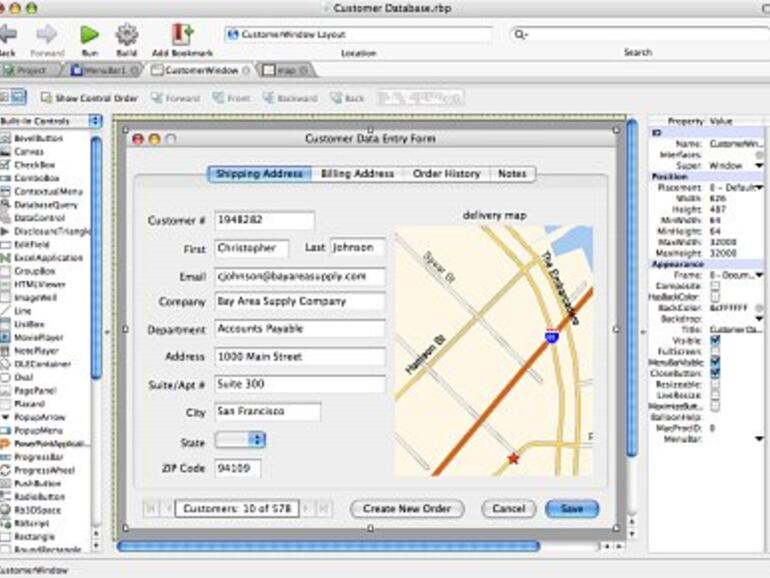The image size is (770, 578).
Task: Select the OLEContainer control icon
Action: [x=5, y=364]
